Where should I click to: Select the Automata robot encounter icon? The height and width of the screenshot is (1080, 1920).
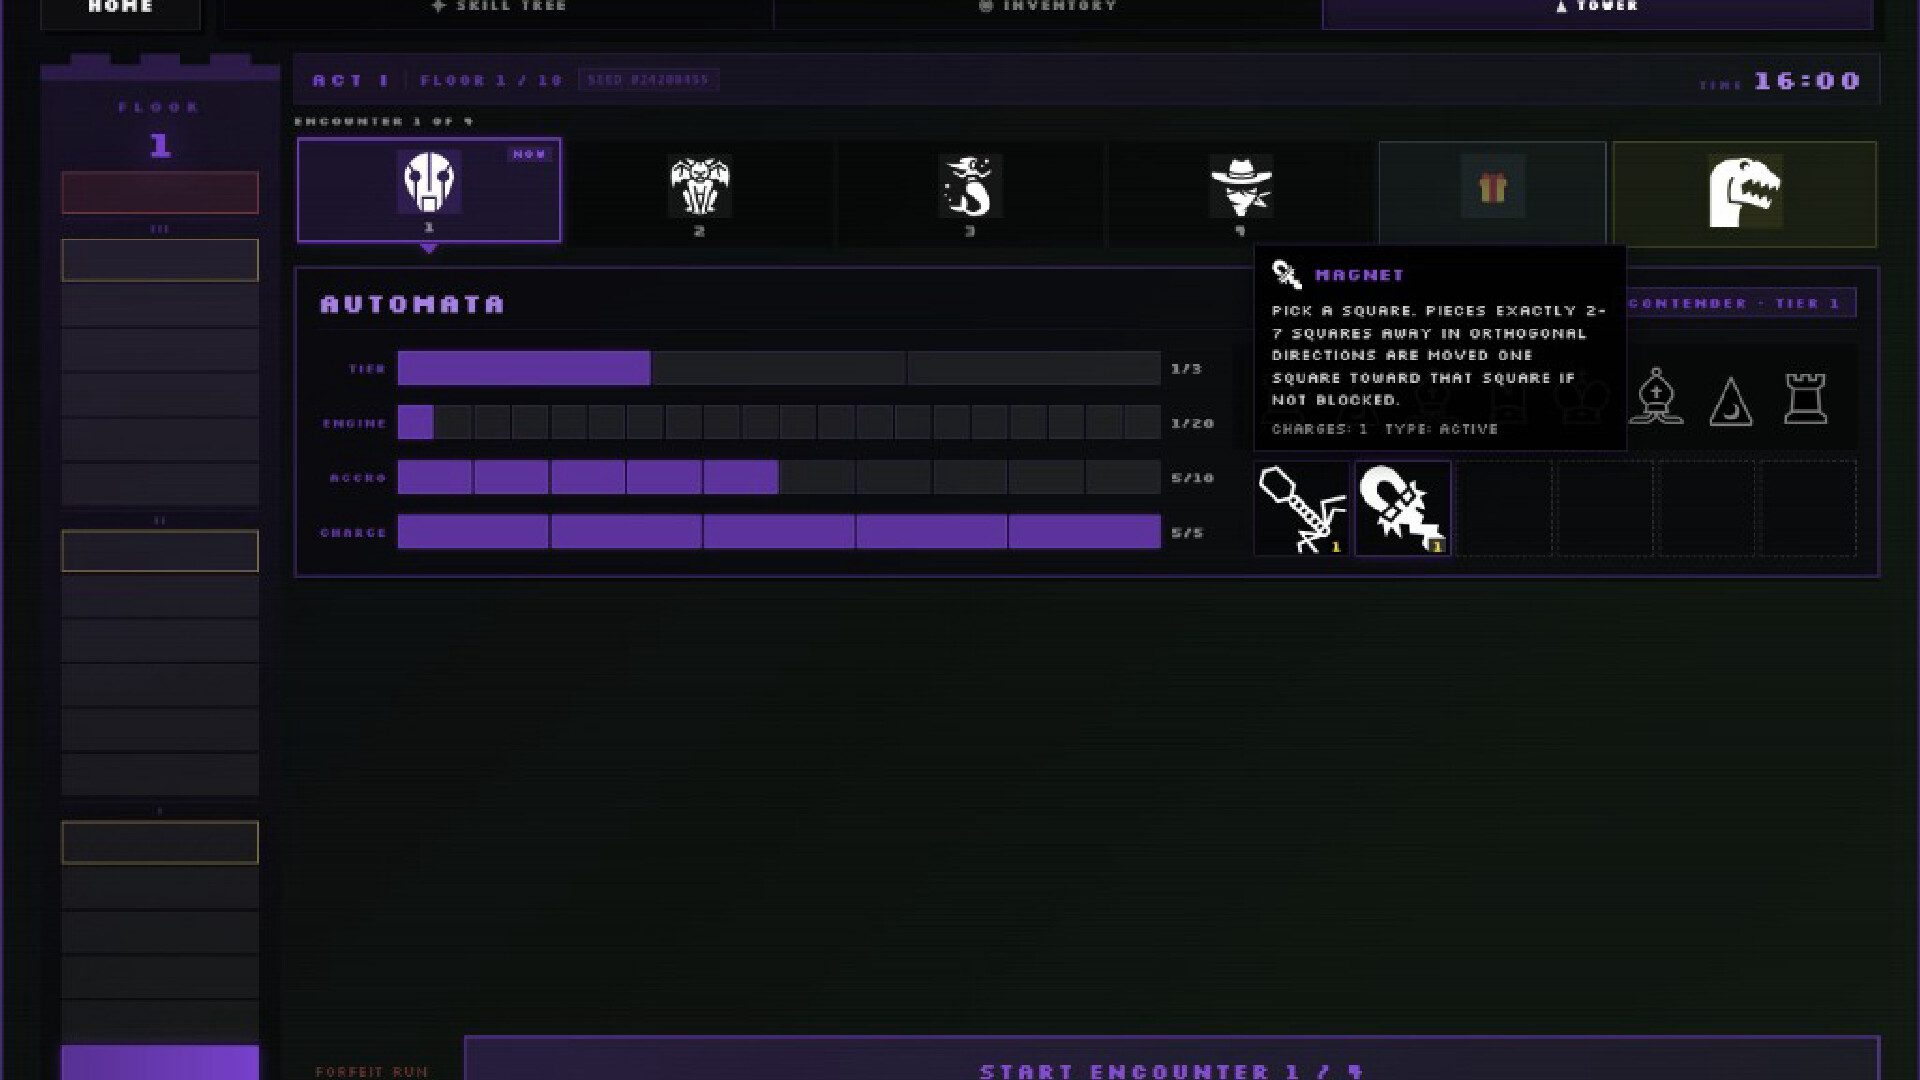429,183
